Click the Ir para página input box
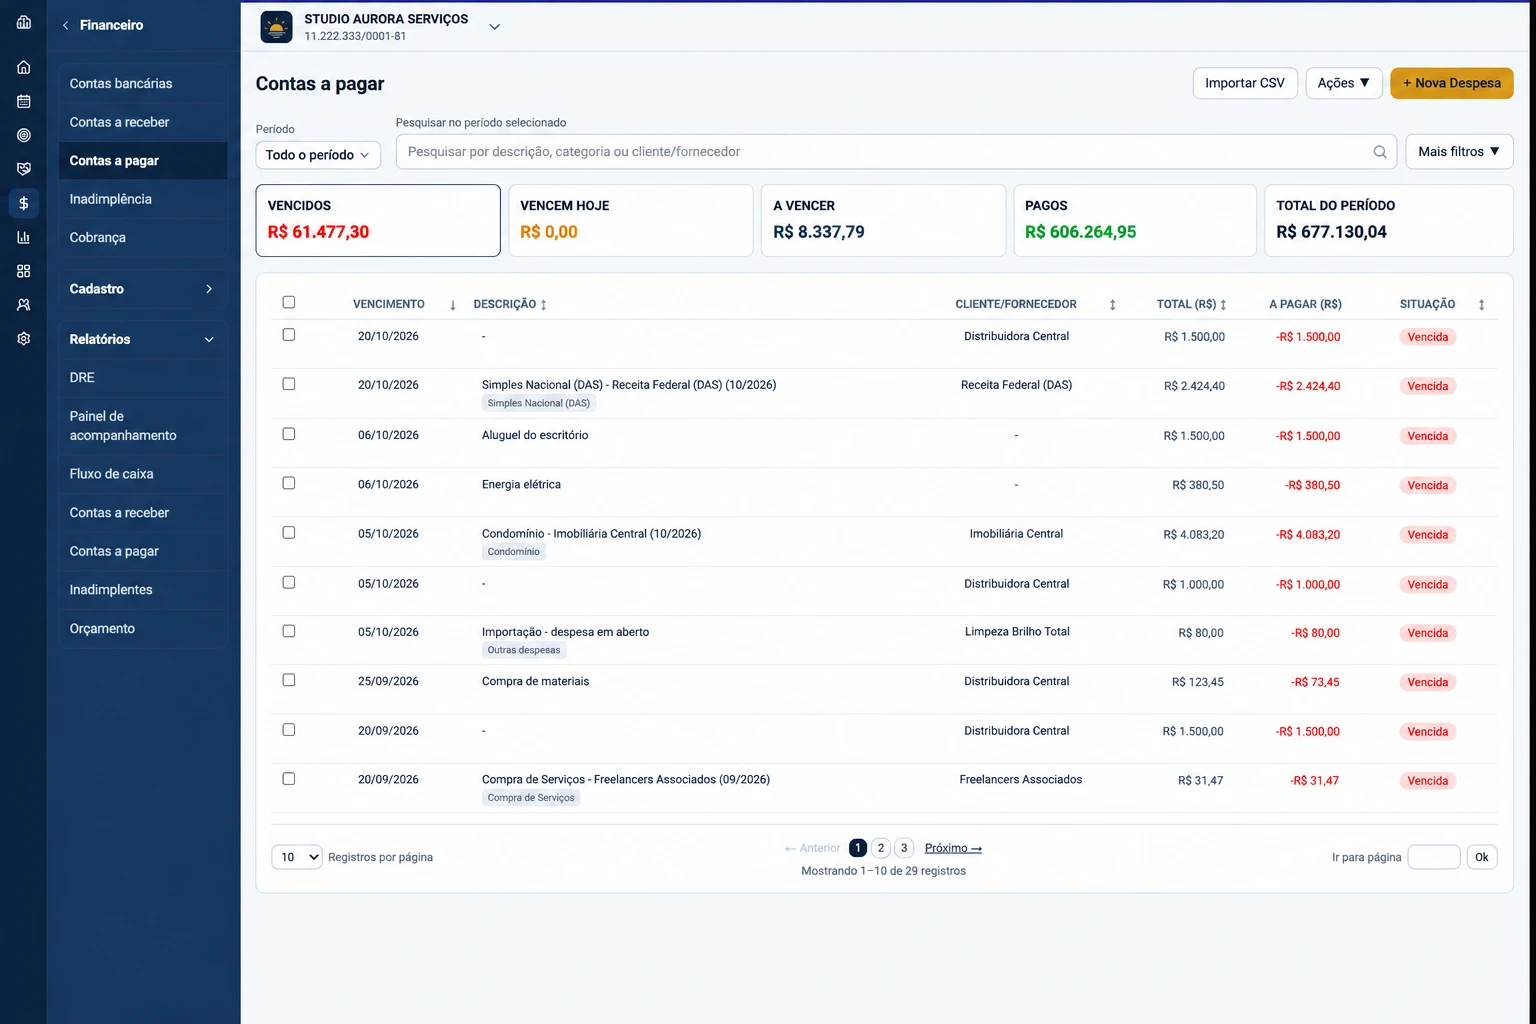This screenshot has height=1024, width=1536. click(1434, 857)
